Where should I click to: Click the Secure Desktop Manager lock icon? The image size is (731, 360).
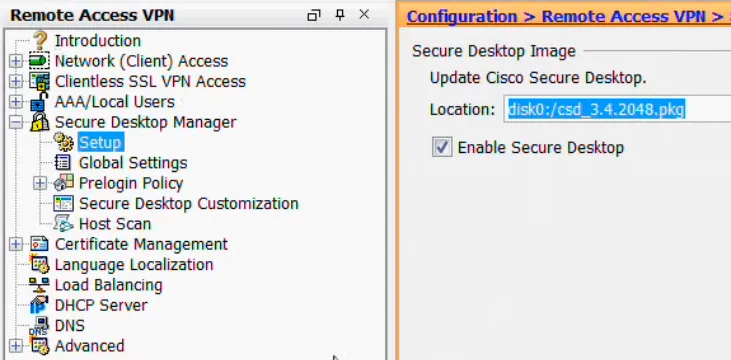pos(39,122)
